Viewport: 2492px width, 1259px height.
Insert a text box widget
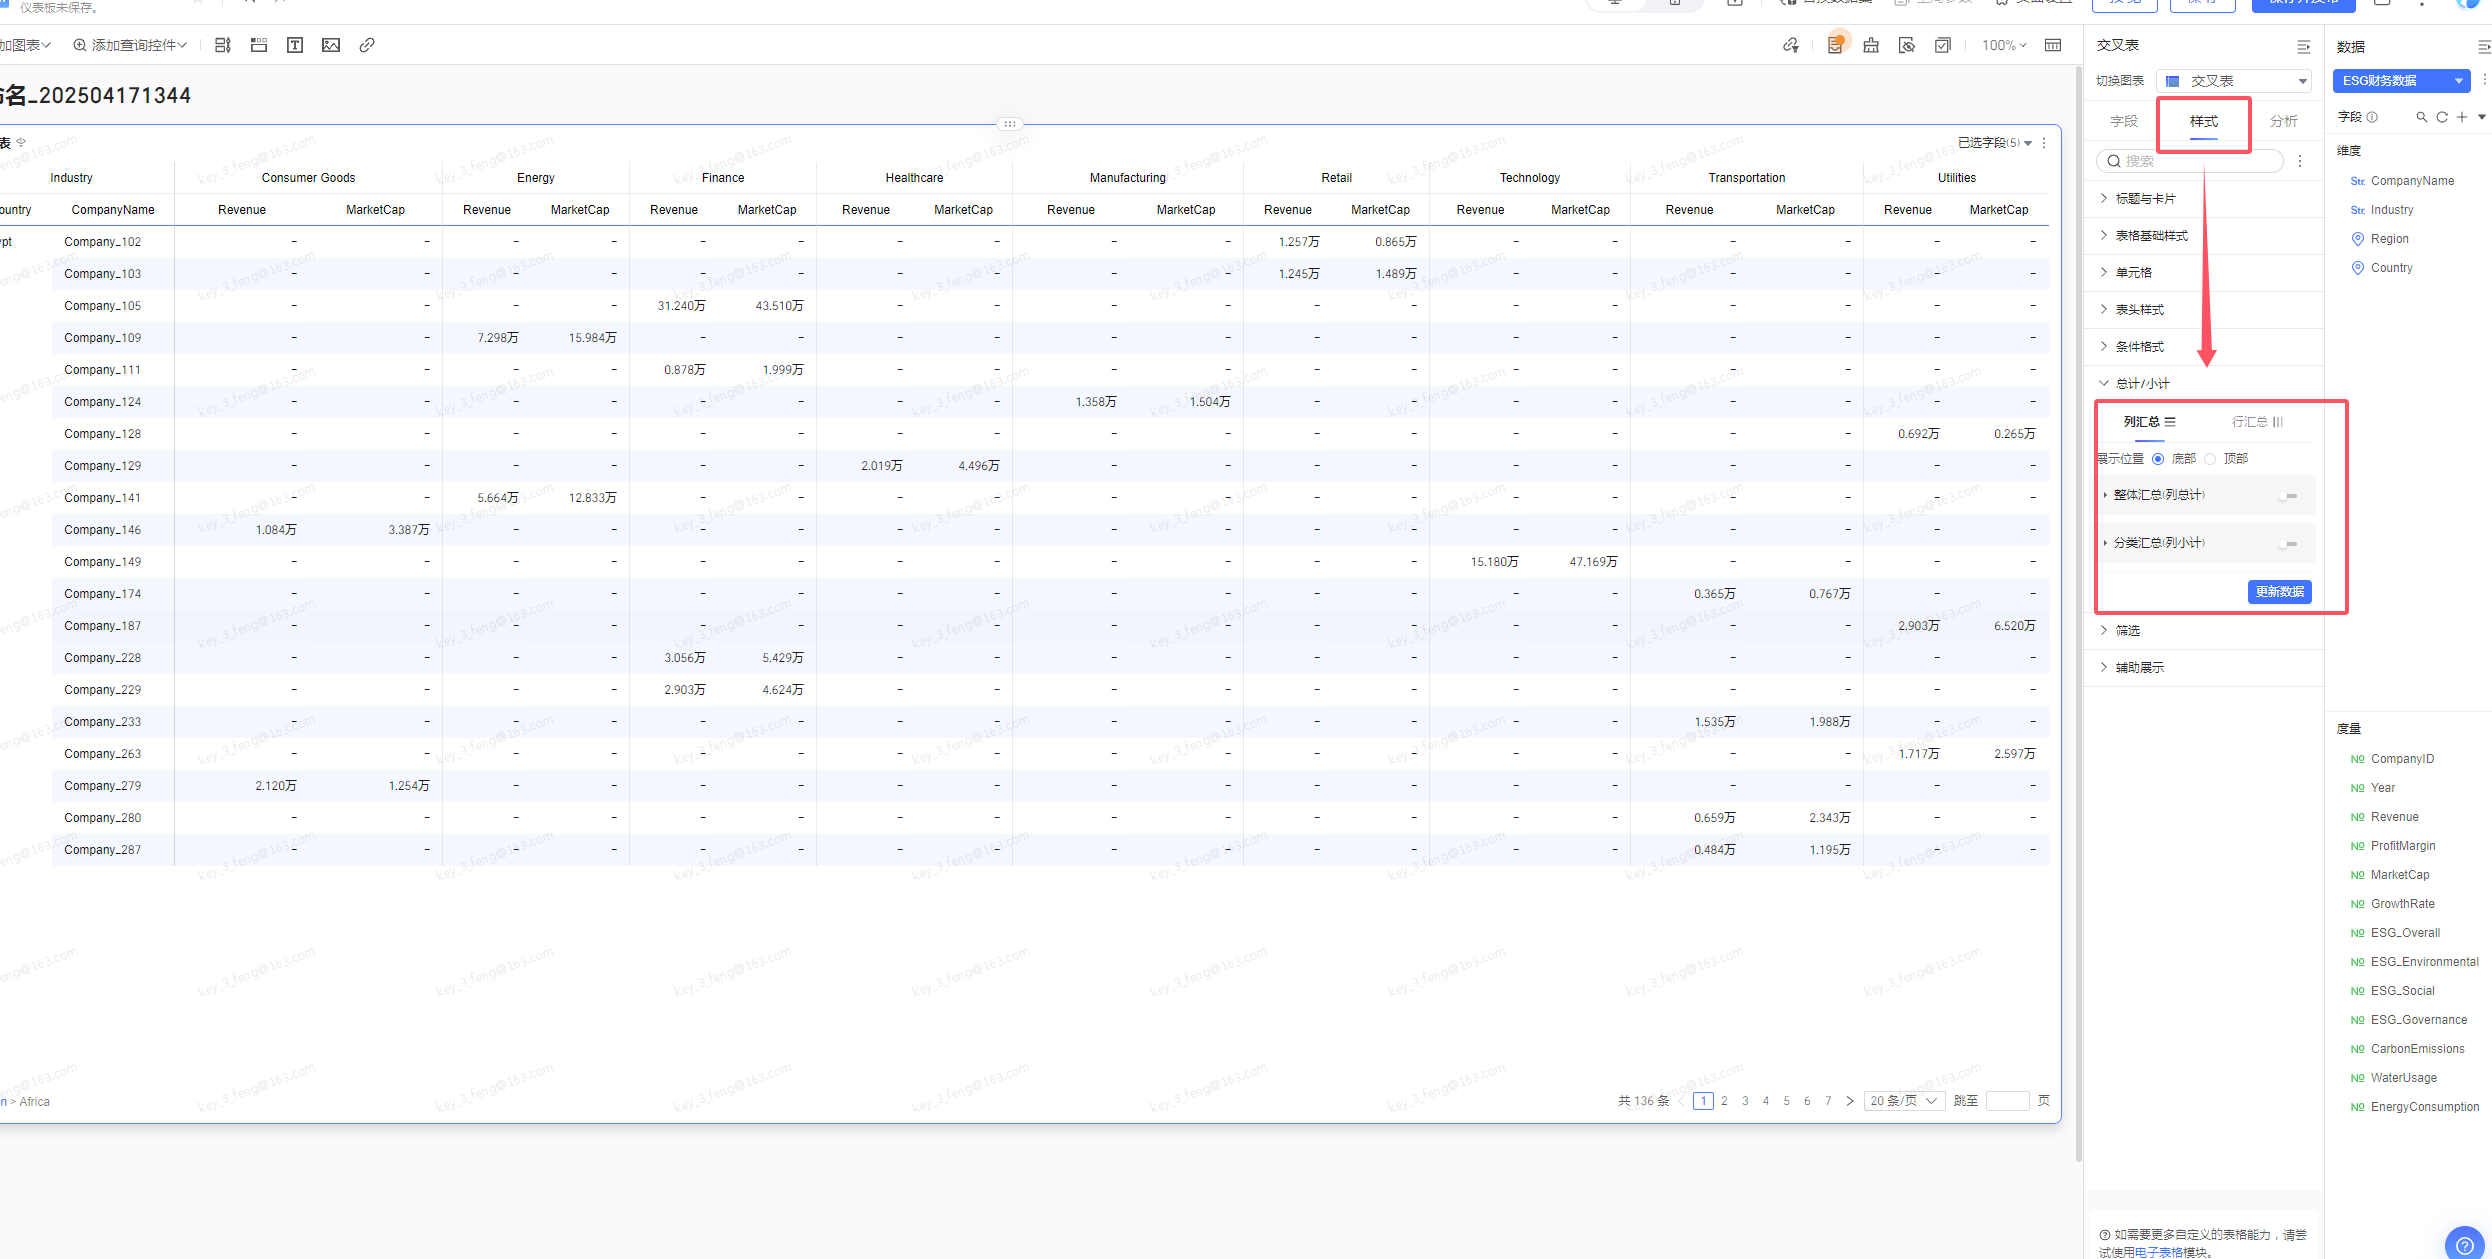(x=295, y=45)
